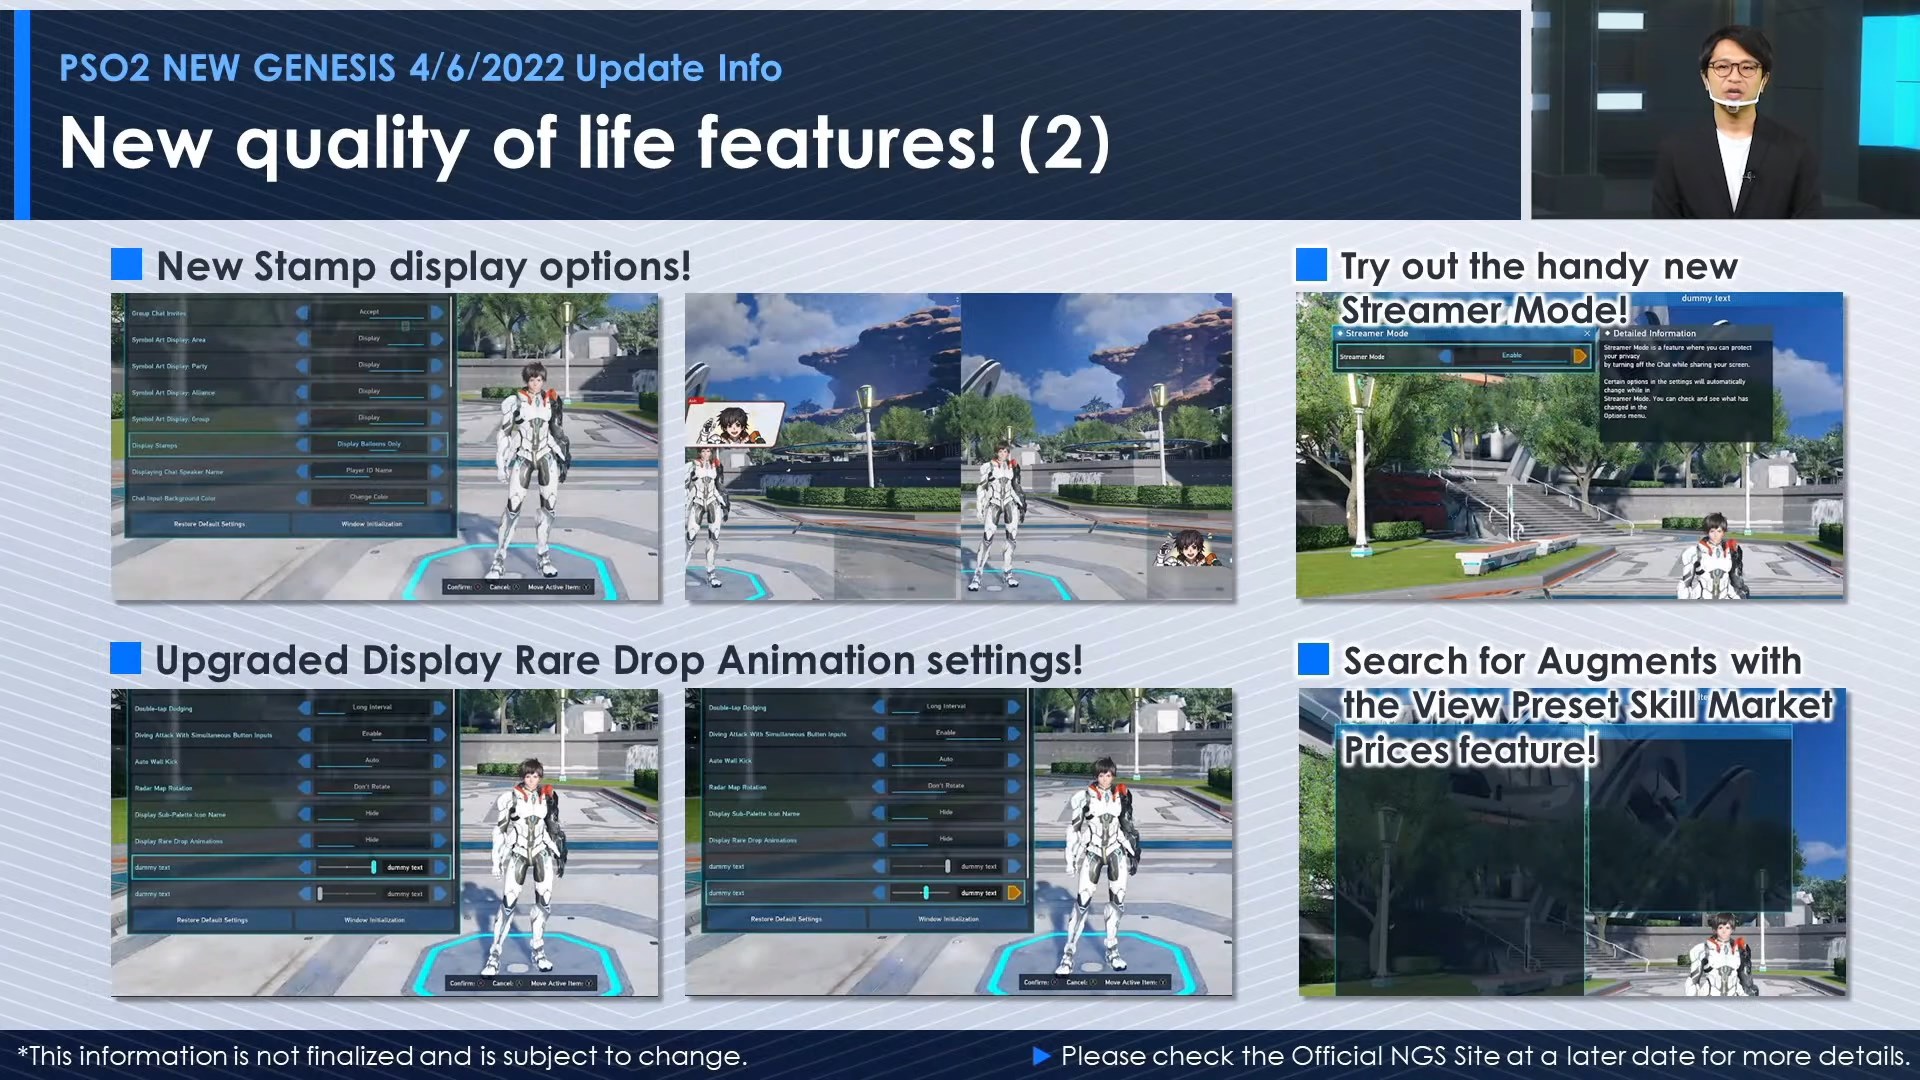Click left arrow for Chat Input Background Color
Viewport: 1920px width, 1080px height.
click(x=302, y=497)
